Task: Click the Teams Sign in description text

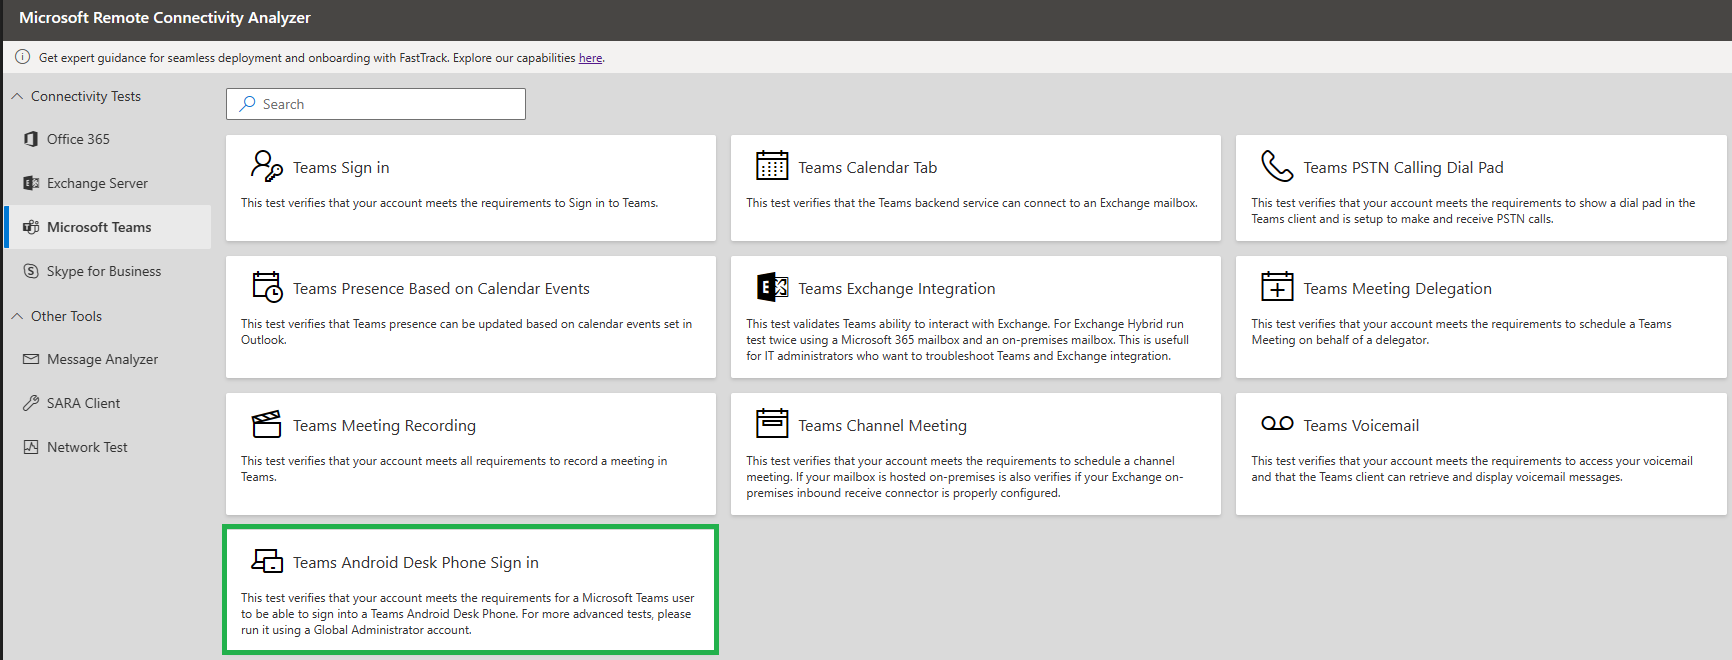Action: click(449, 203)
